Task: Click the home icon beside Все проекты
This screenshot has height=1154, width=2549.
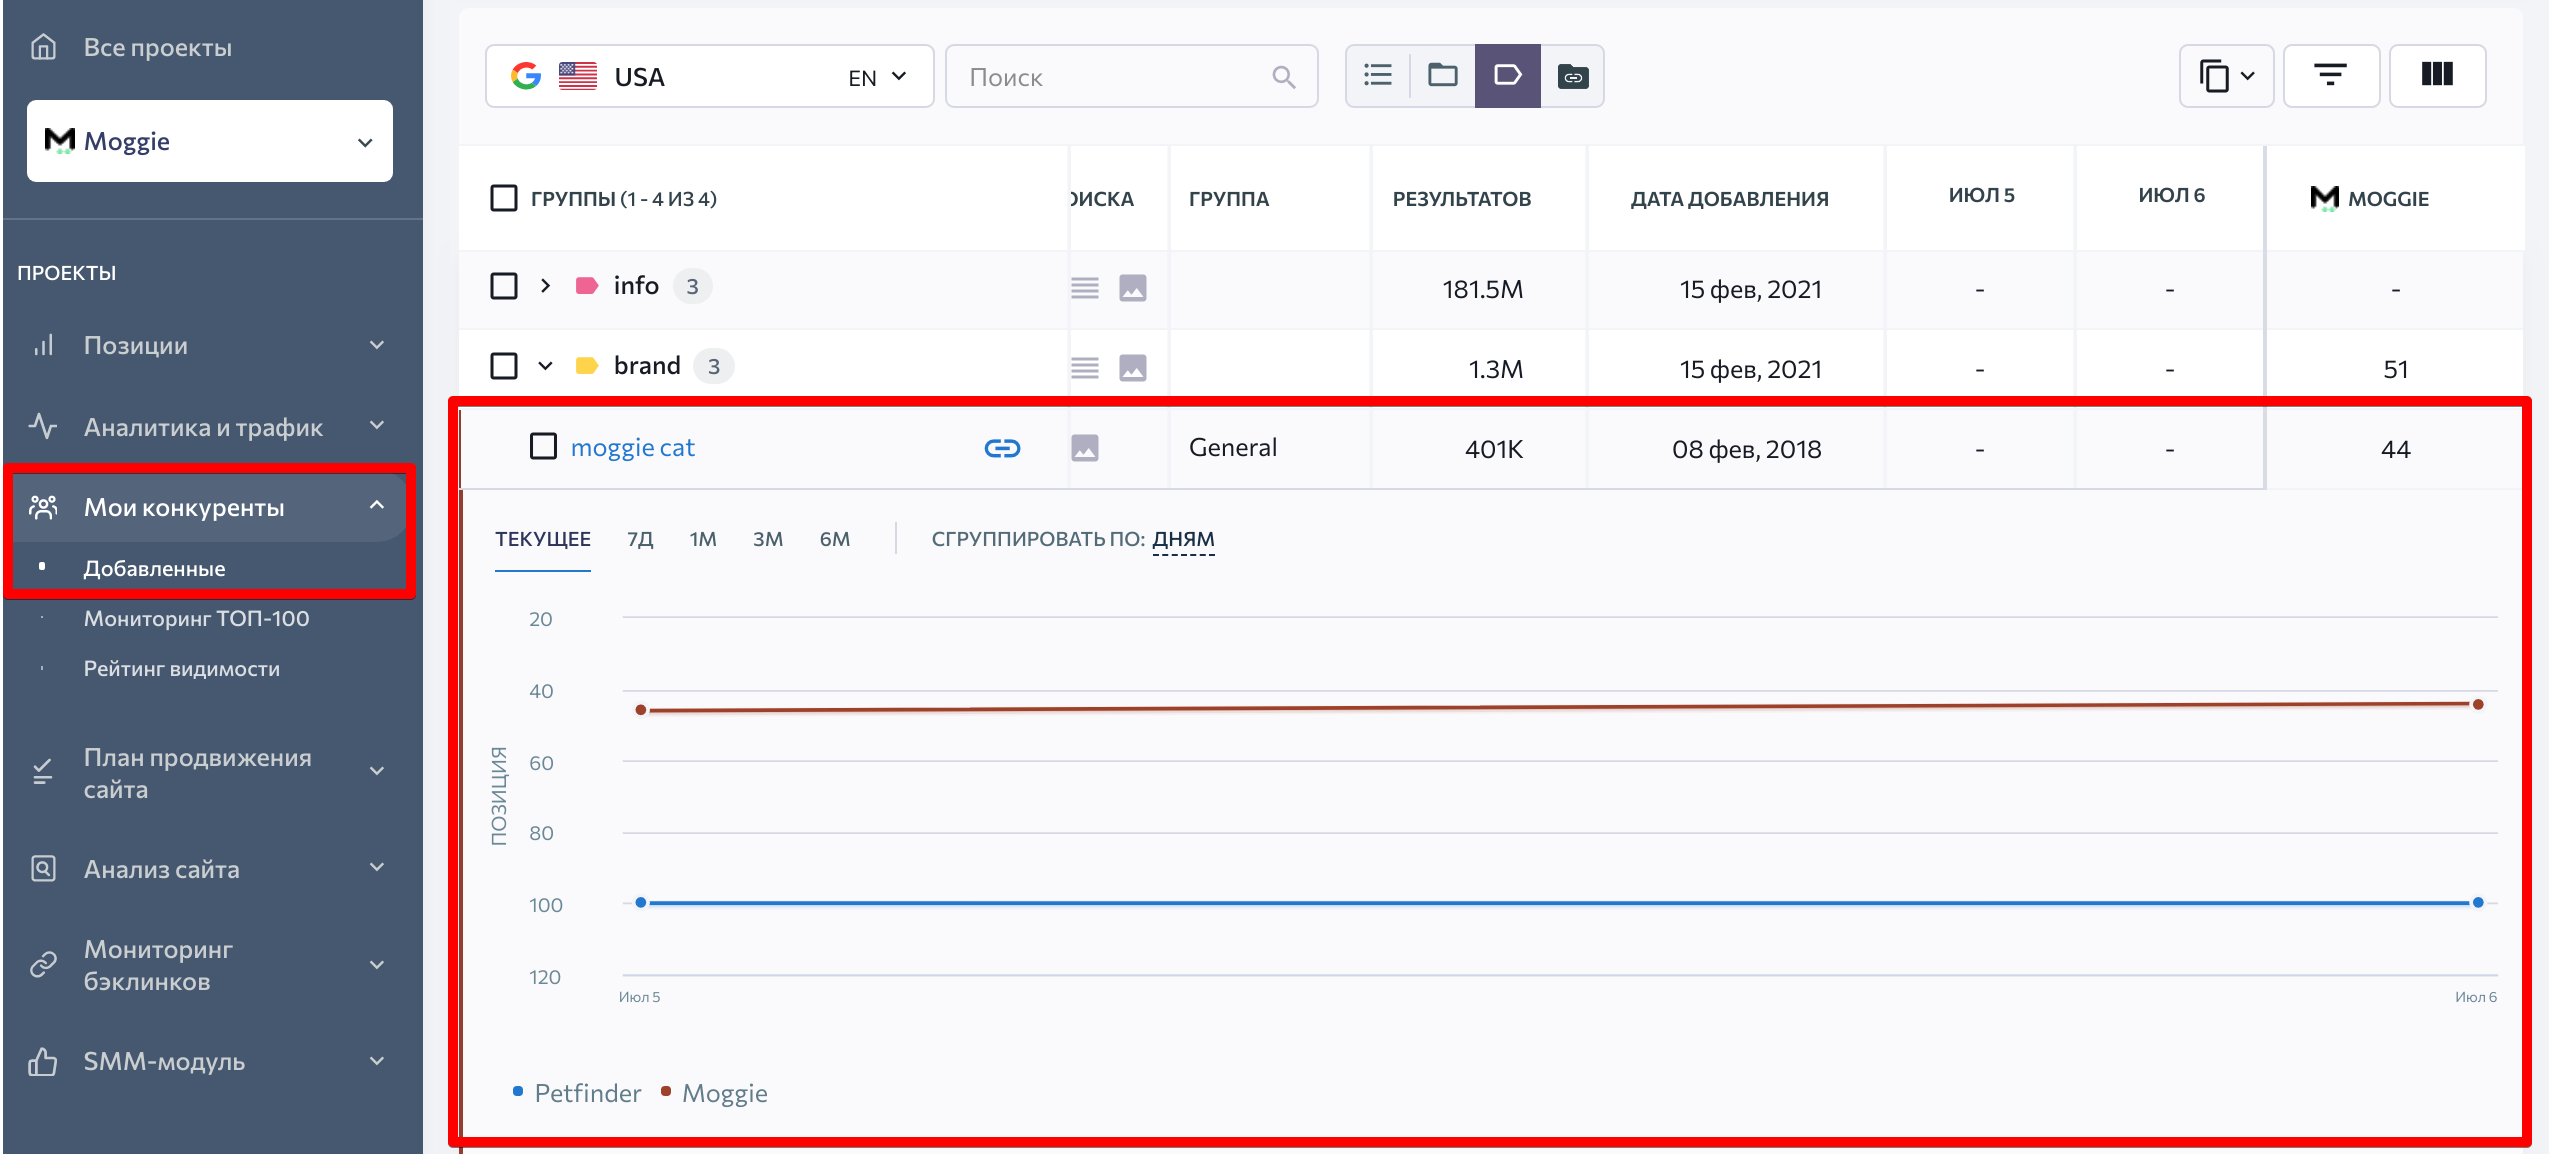Action: pyautogui.click(x=43, y=47)
